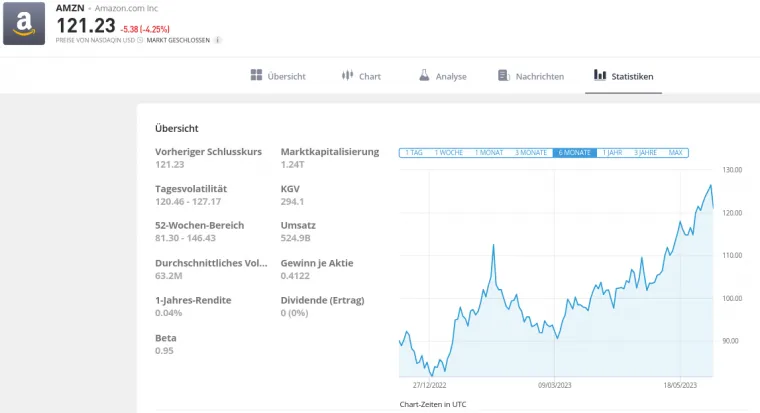Set chart range to 1 WOCHE
760x413 pixels.
[448, 153]
